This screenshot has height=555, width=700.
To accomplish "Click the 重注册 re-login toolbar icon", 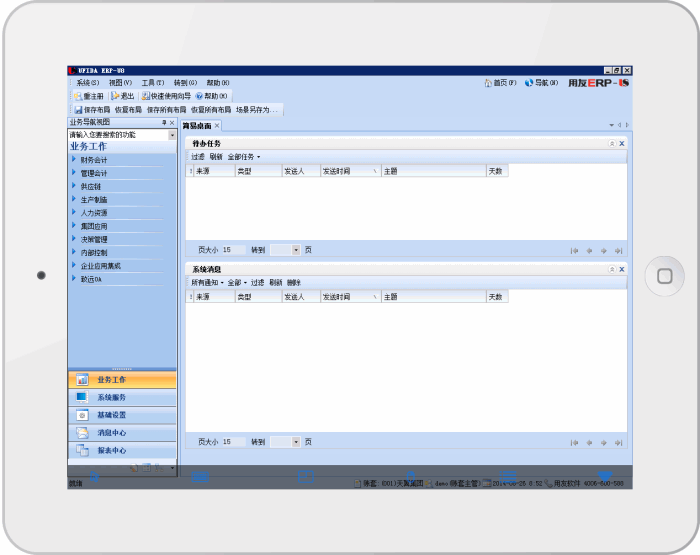I will (77, 96).
